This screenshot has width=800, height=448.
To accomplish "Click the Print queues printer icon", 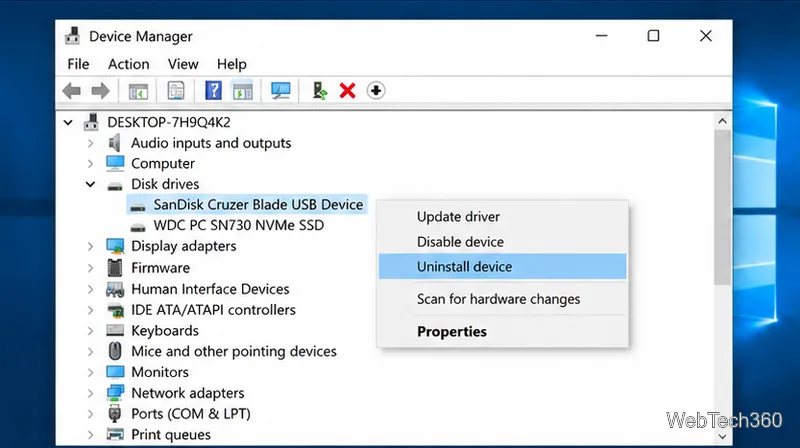I will (x=115, y=435).
